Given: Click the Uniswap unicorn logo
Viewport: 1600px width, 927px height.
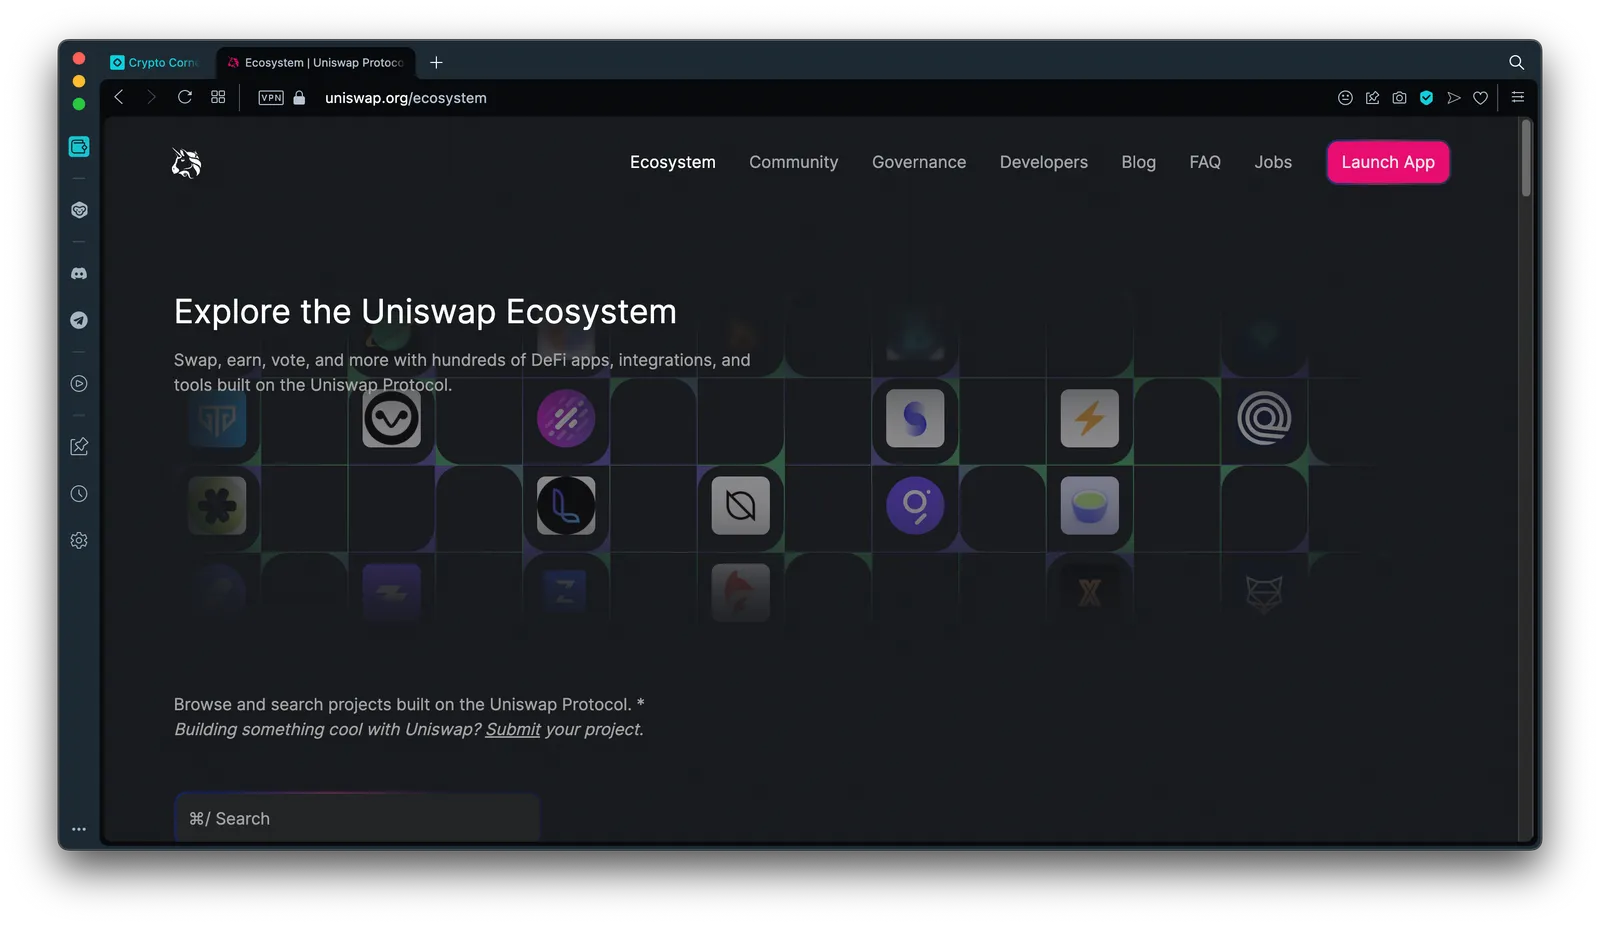Looking at the screenshot, I should coord(186,163).
